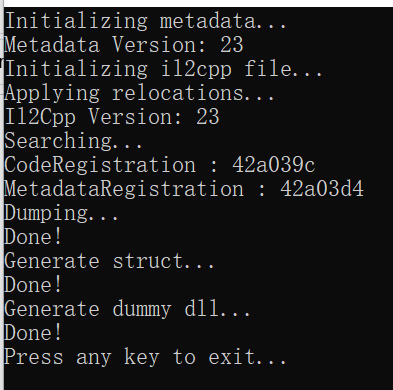
Task: Click the 'Generate dummy dll...' line
Action: pyautogui.click(x=127, y=309)
